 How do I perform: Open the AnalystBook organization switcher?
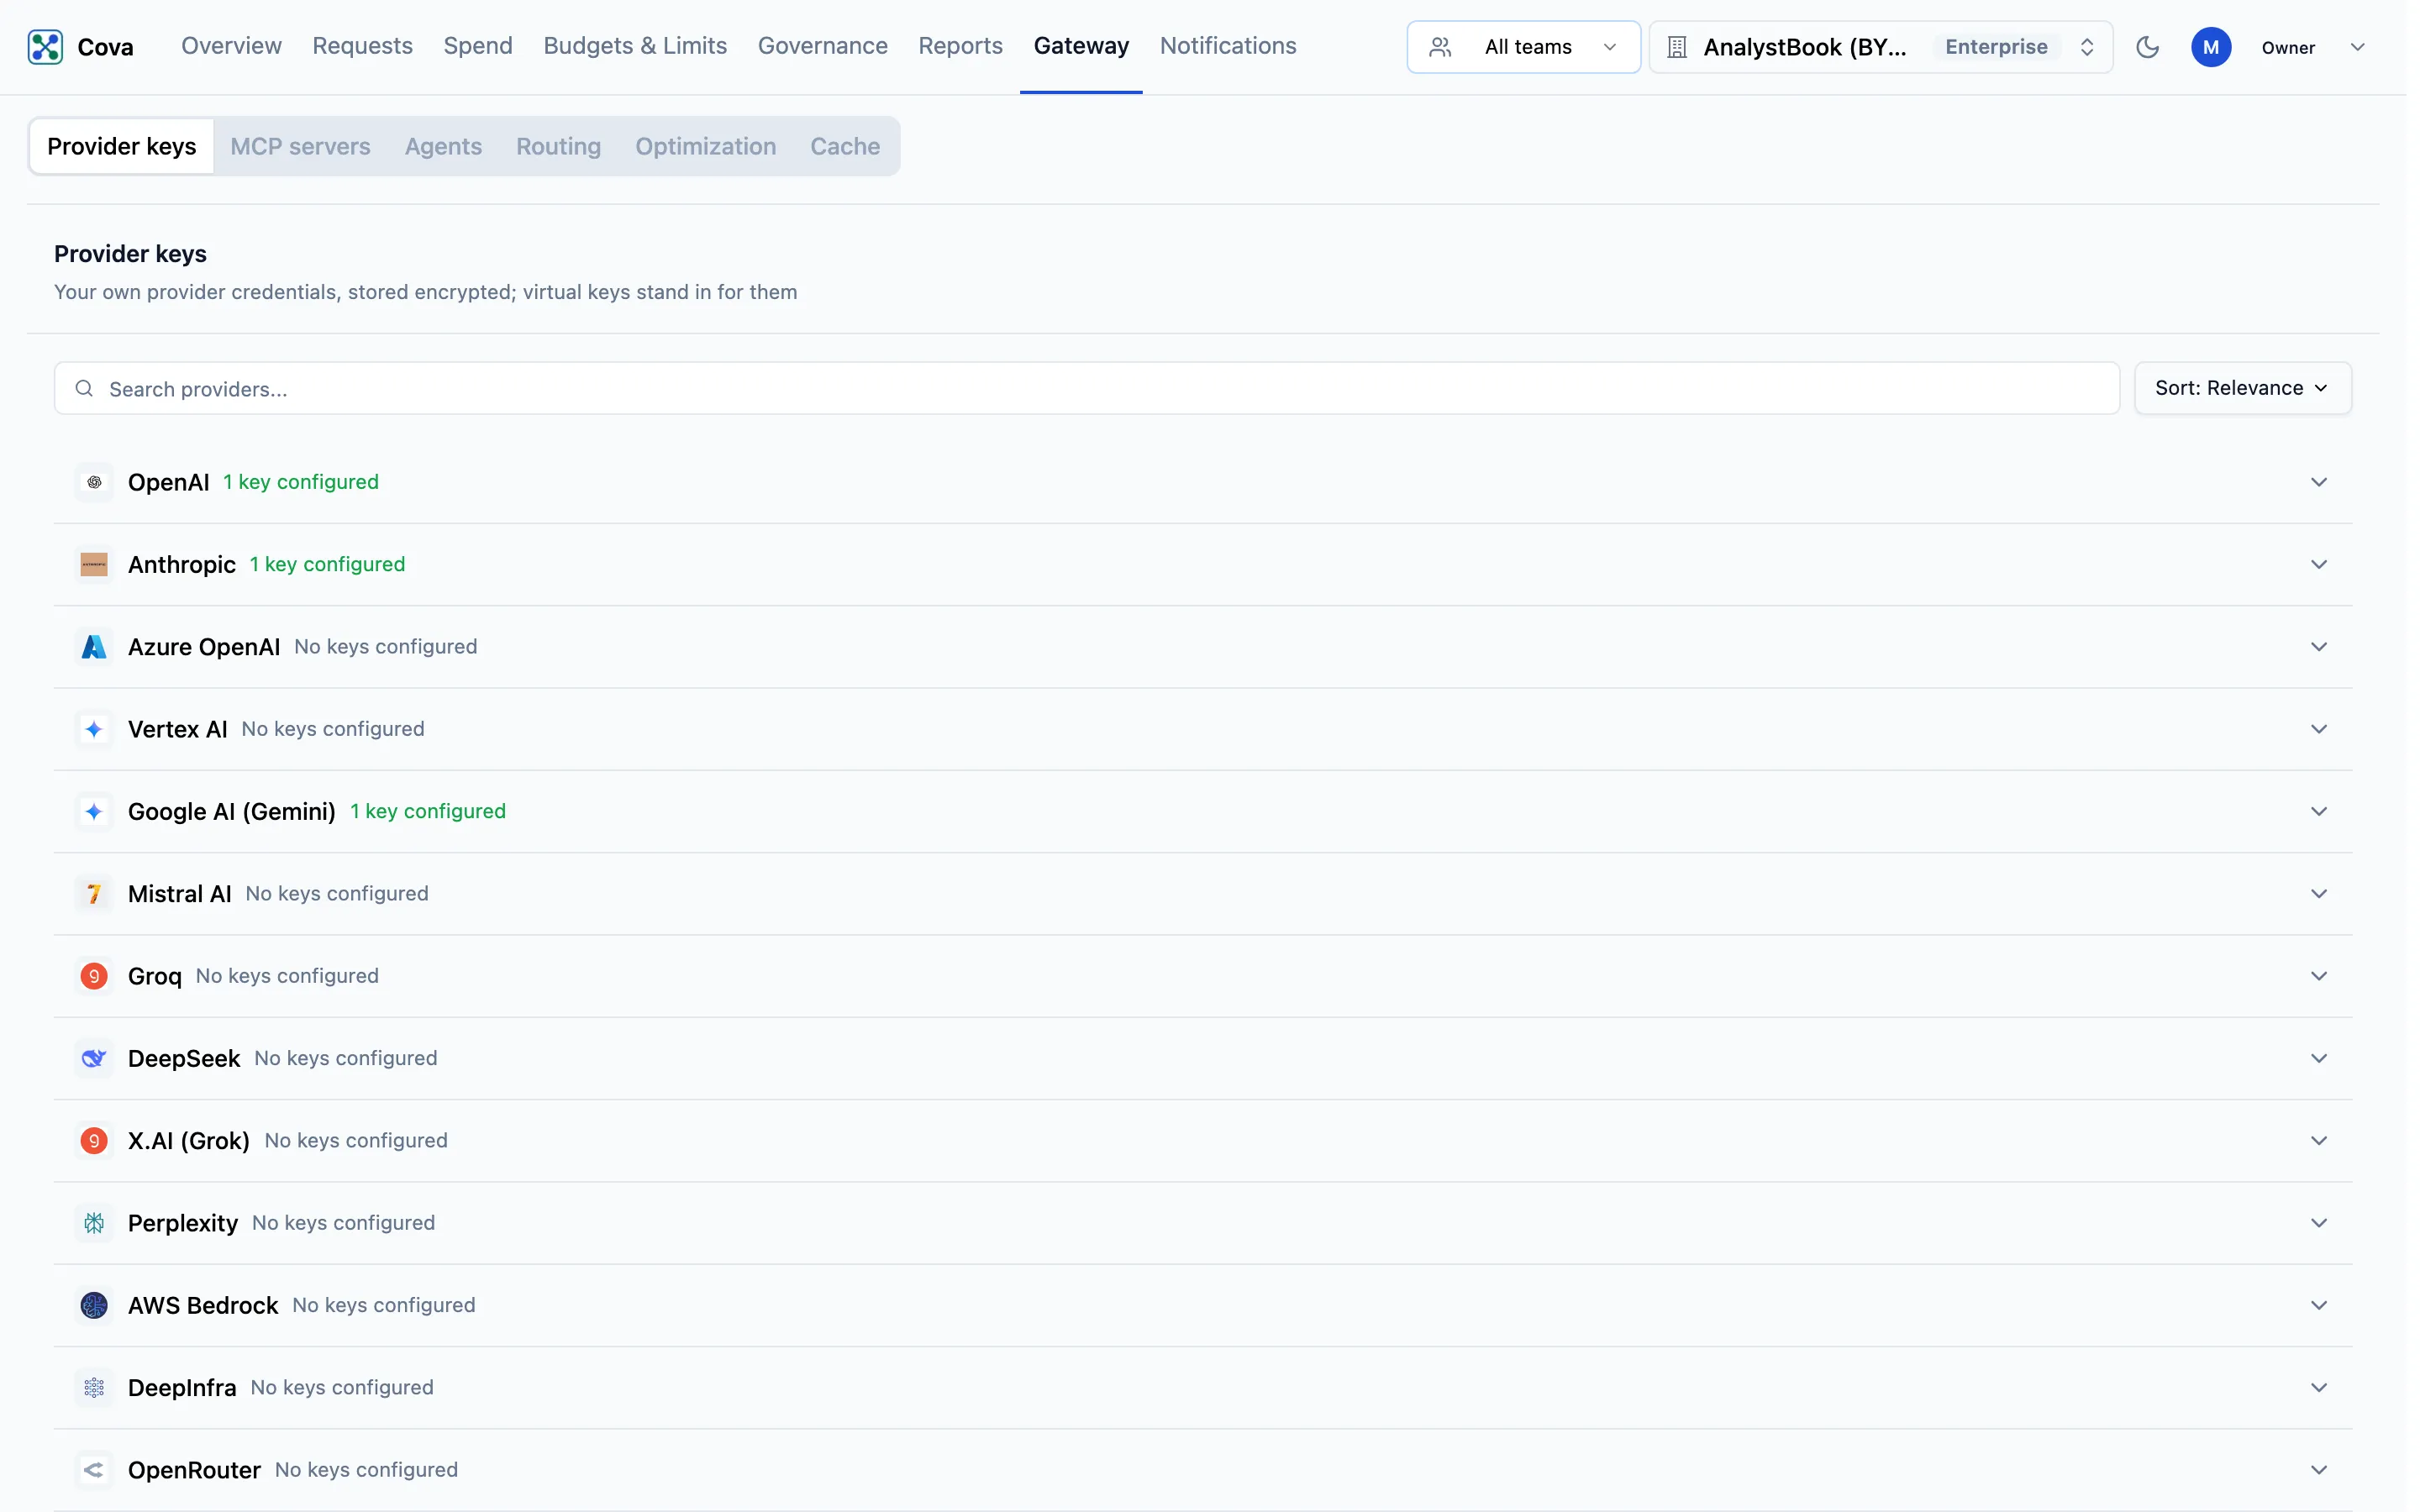tap(1880, 47)
